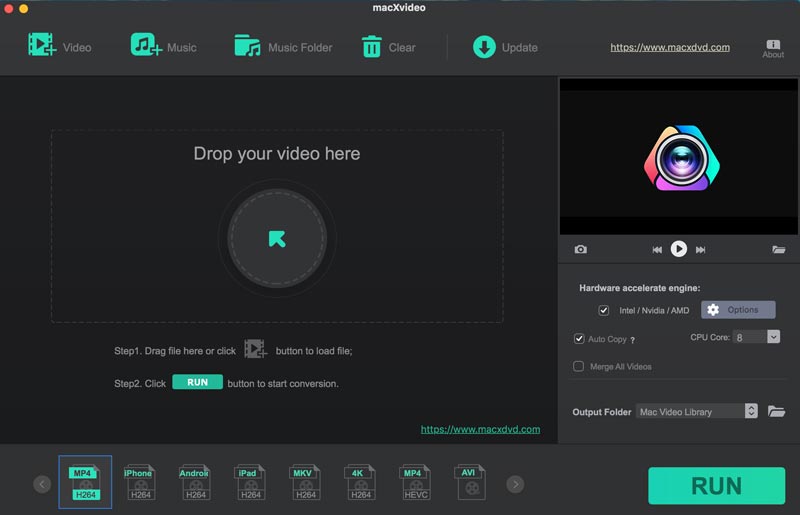Viewport: 800px width, 515px height.
Task: Choose the iPad H264 output profile
Action: (x=249, y=482)
